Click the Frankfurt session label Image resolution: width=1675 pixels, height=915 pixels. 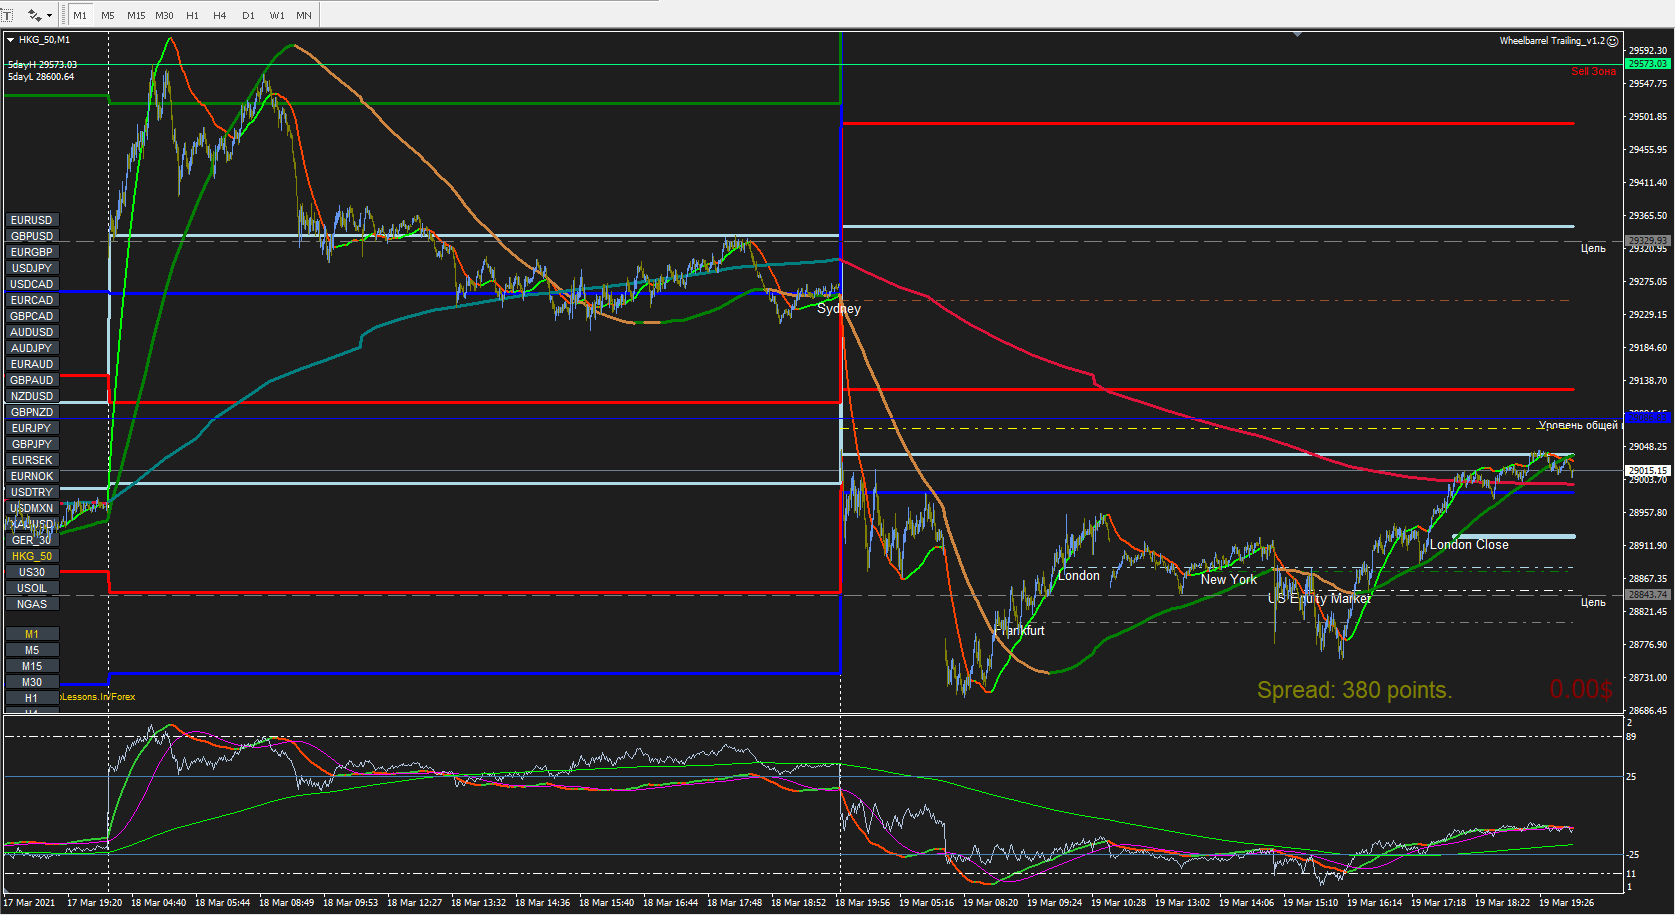(x=1019, y=630)
